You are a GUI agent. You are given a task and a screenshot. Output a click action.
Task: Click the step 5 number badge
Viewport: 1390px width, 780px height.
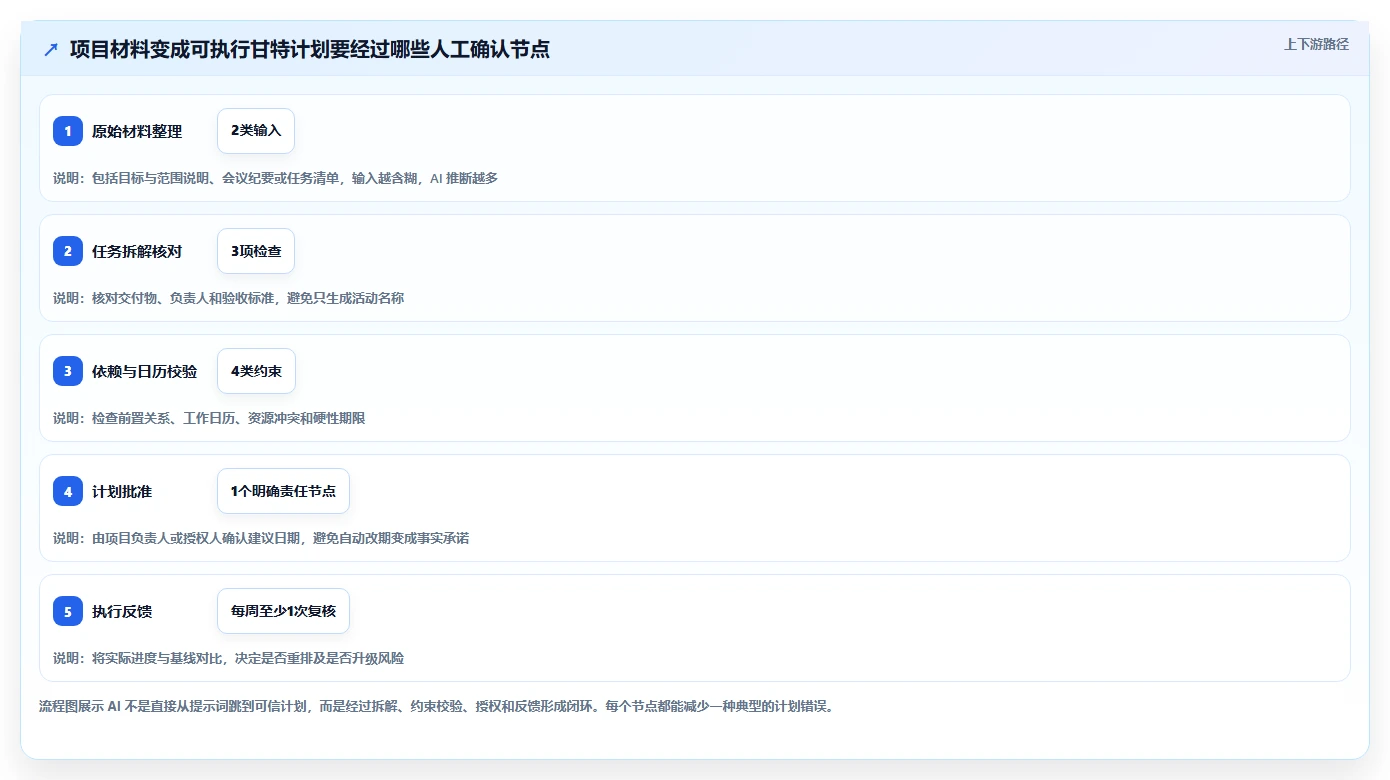pos(68,611)
